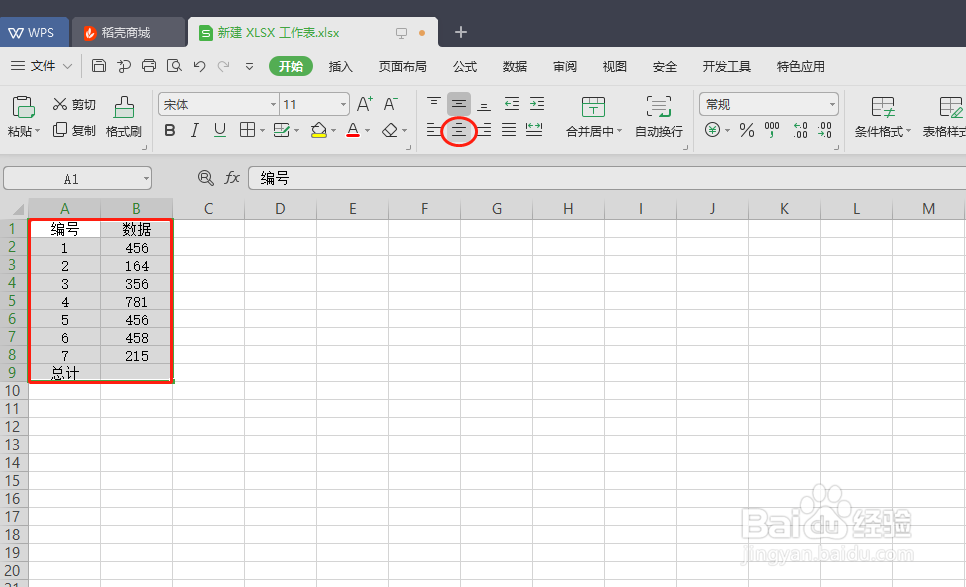Increase decimal places icon
This screenshot has width=966, height=587.
[x=800, y=130]
